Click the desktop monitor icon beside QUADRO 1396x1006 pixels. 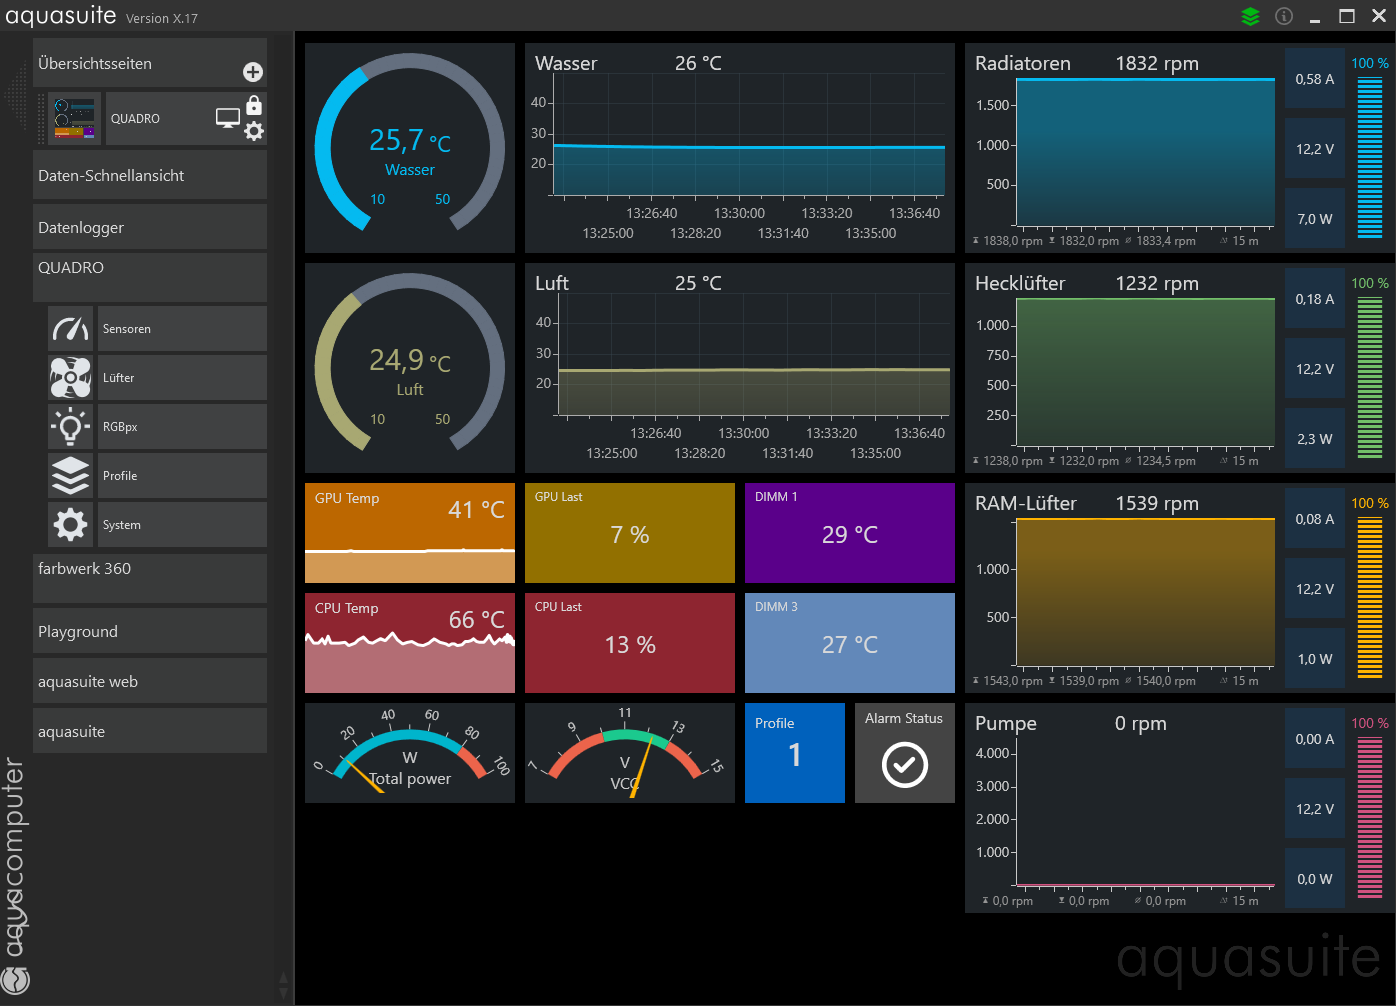point(228,118)
